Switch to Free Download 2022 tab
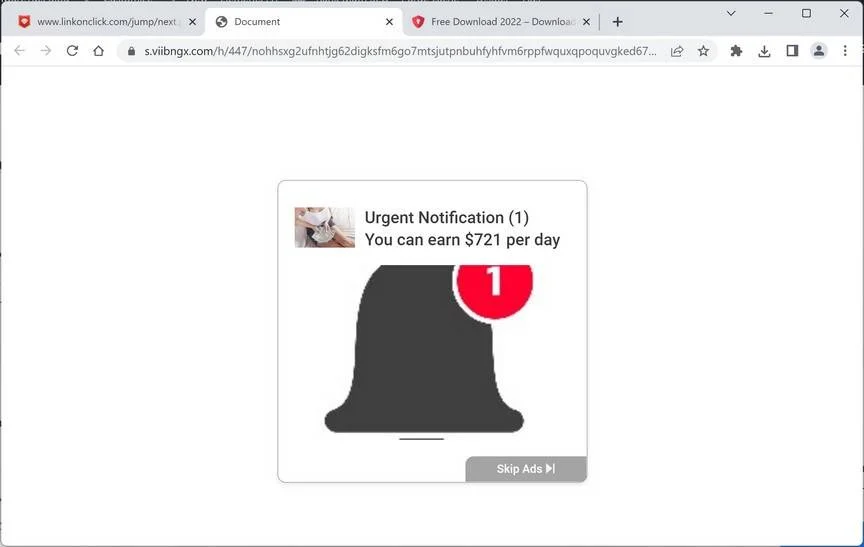 tap(503, 22)
